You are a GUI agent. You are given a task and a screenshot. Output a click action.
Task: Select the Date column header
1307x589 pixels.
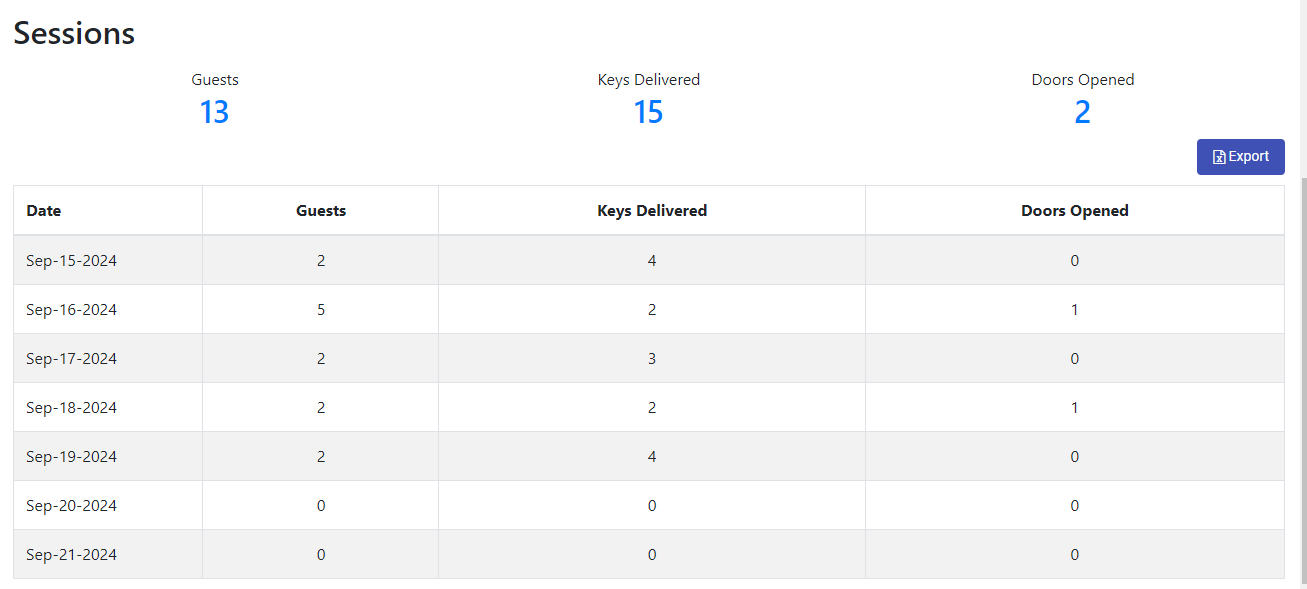pos(44,211)
